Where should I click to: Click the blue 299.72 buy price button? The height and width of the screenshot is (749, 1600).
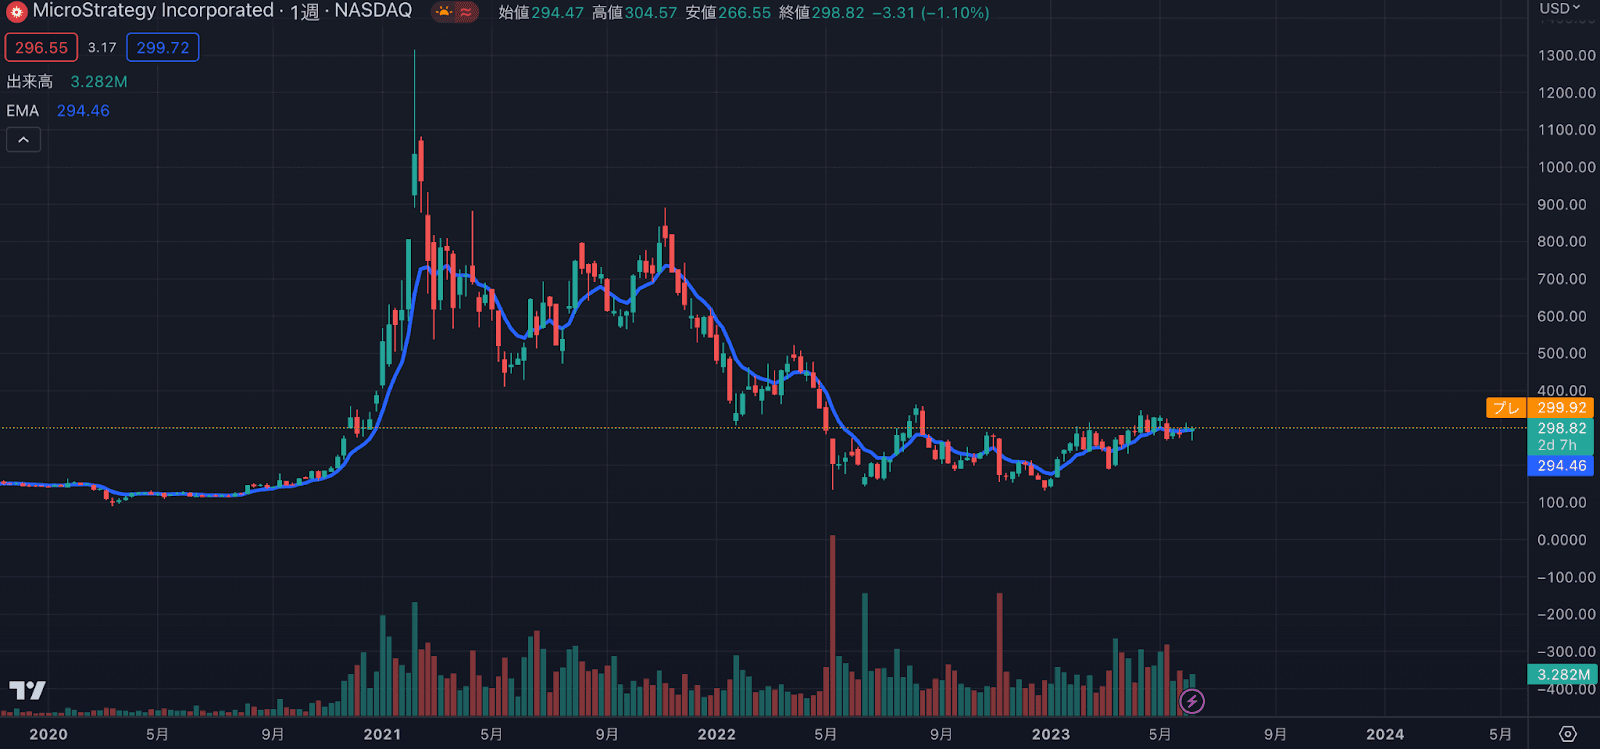(162, 47)
